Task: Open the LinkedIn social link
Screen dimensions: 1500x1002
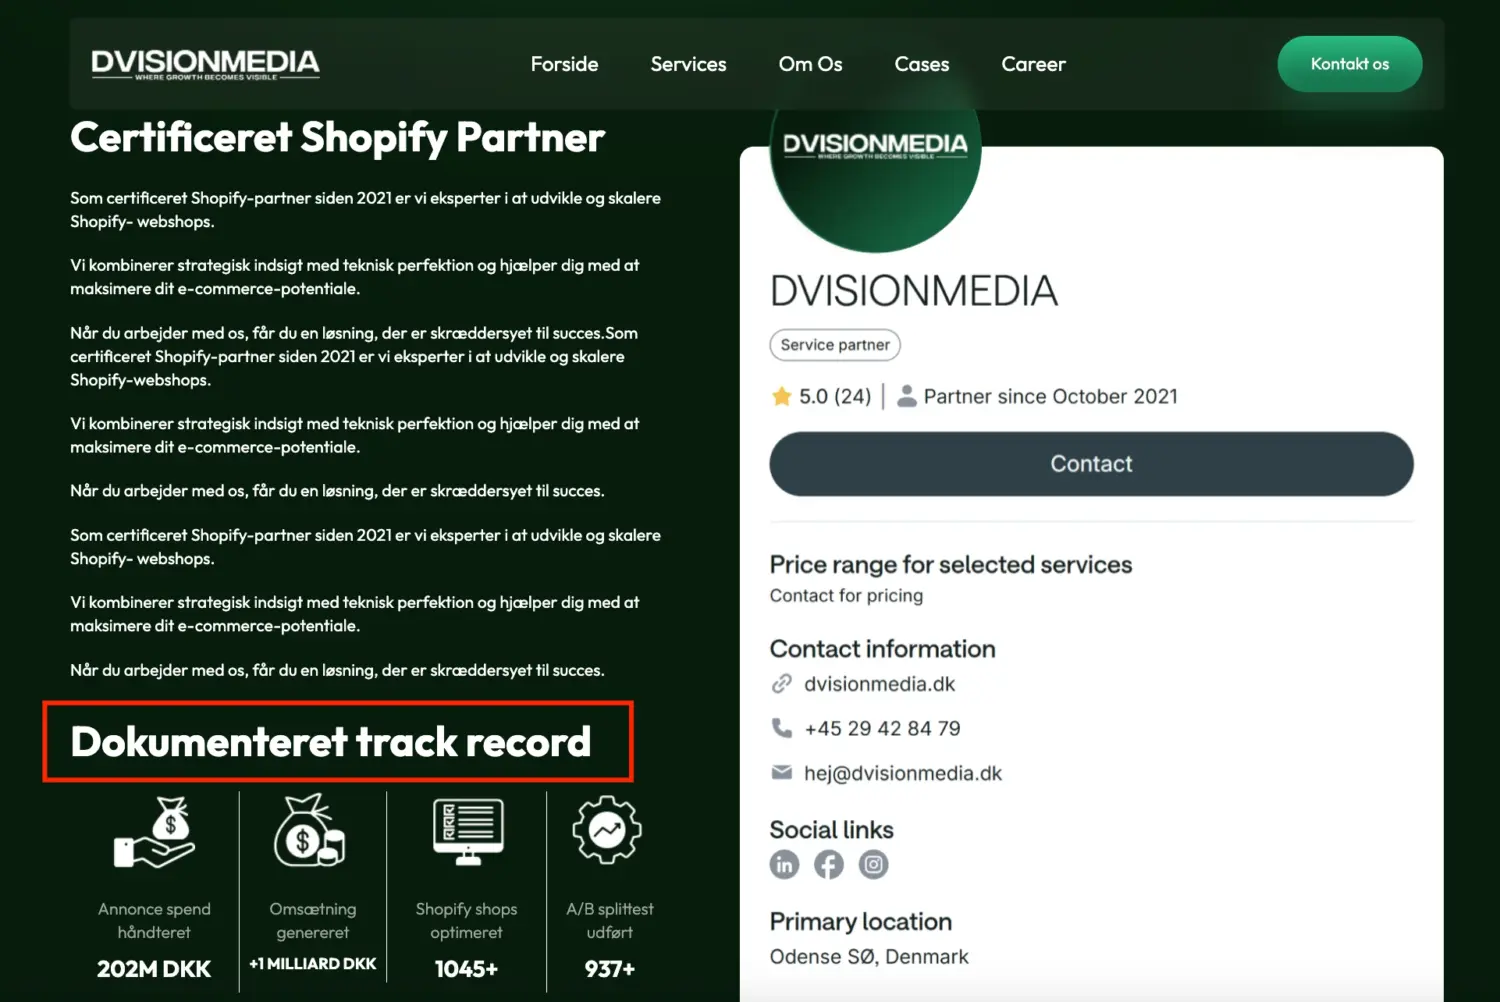Action: click(785, 864)
